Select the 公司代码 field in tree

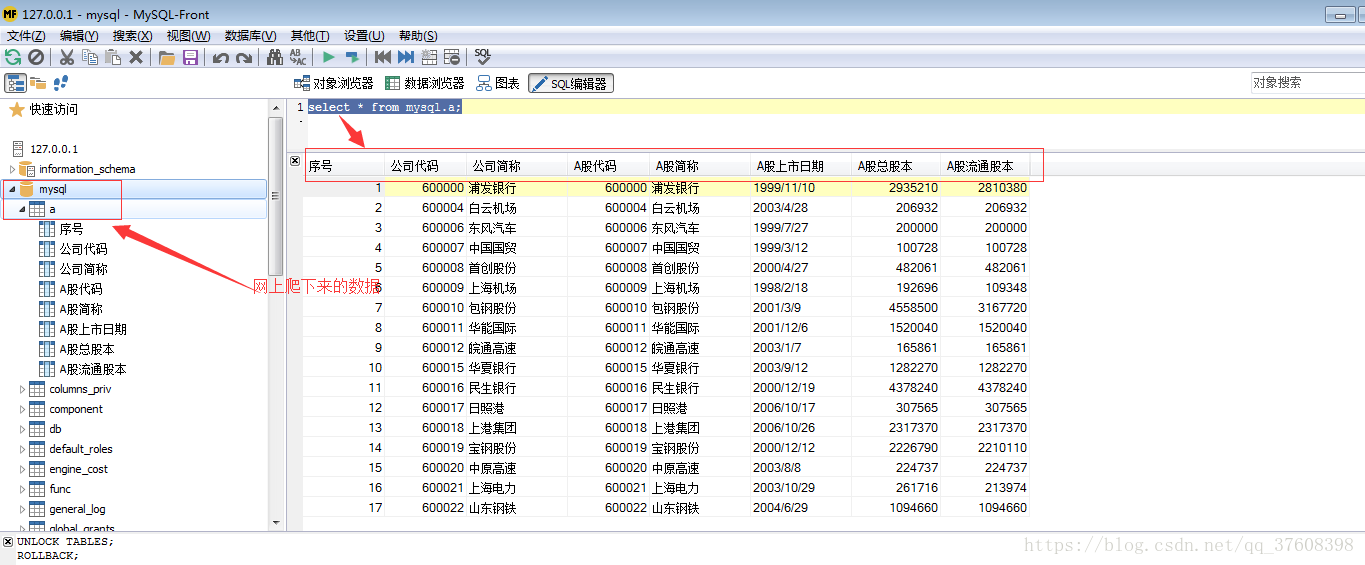[83, 249]
